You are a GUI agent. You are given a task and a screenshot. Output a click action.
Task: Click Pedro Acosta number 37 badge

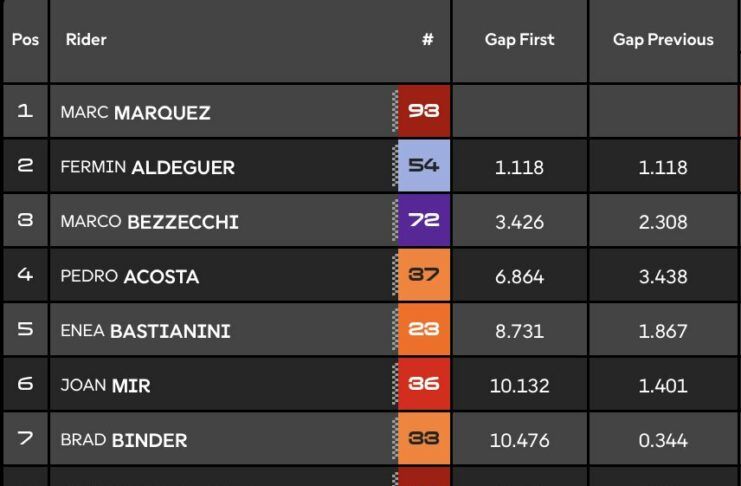coord(424,276)
